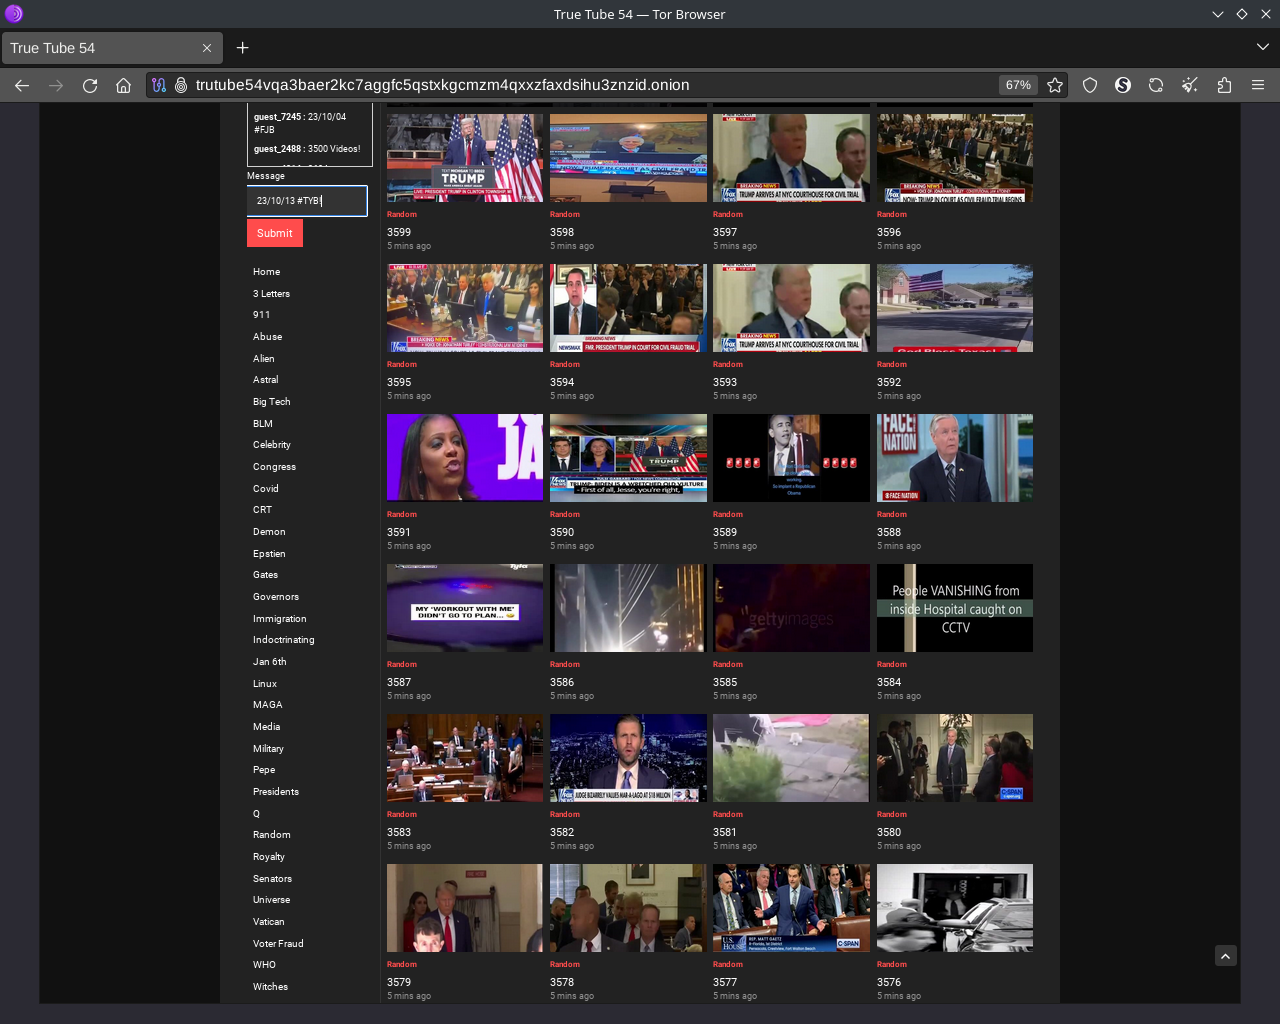Image resolution: width=1280 pixels, height=1024 pixels.
Task: Open the 911 category
Action: [261, 315]
